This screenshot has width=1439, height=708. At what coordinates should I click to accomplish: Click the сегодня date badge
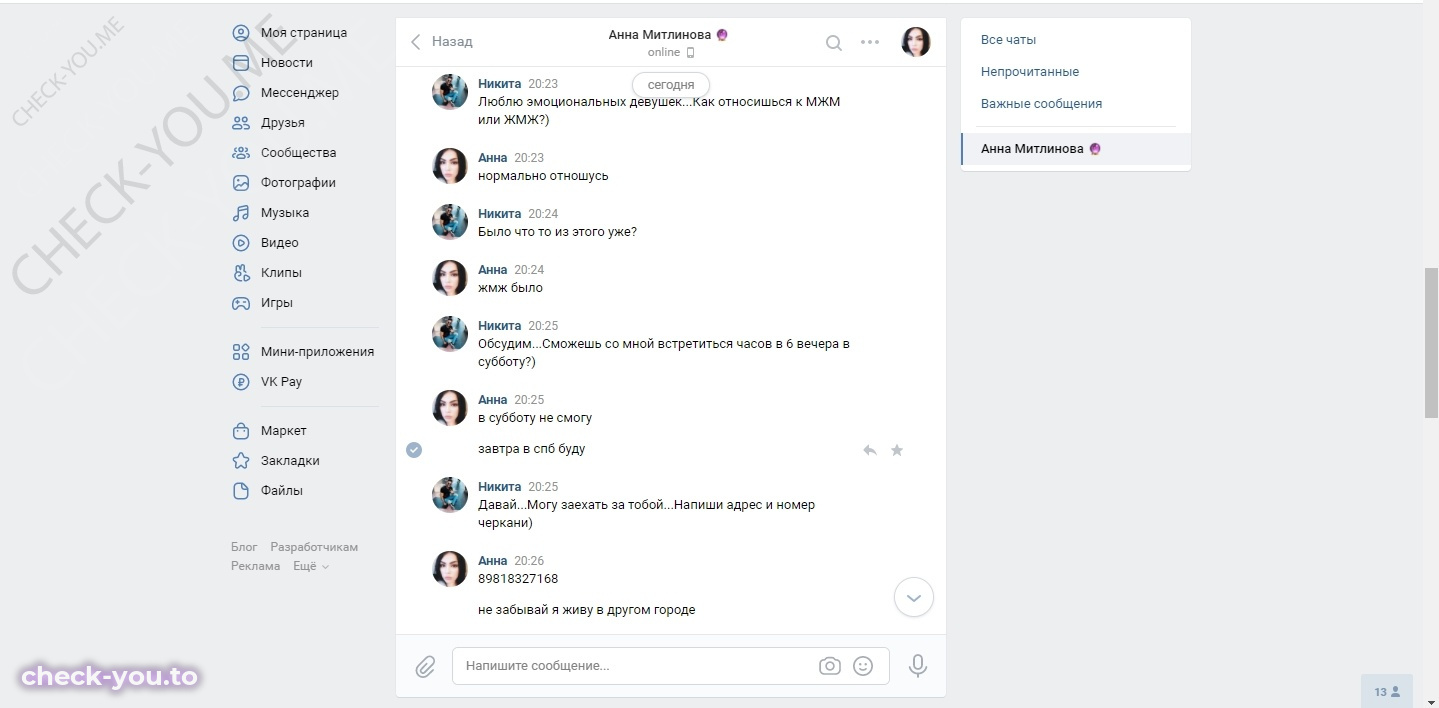coord(671,85)
